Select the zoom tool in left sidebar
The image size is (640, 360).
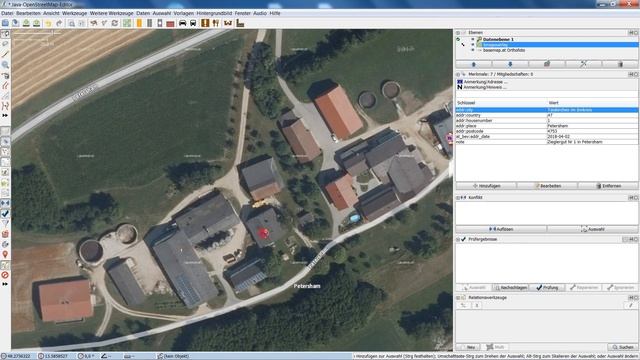[x=5, y=64]
